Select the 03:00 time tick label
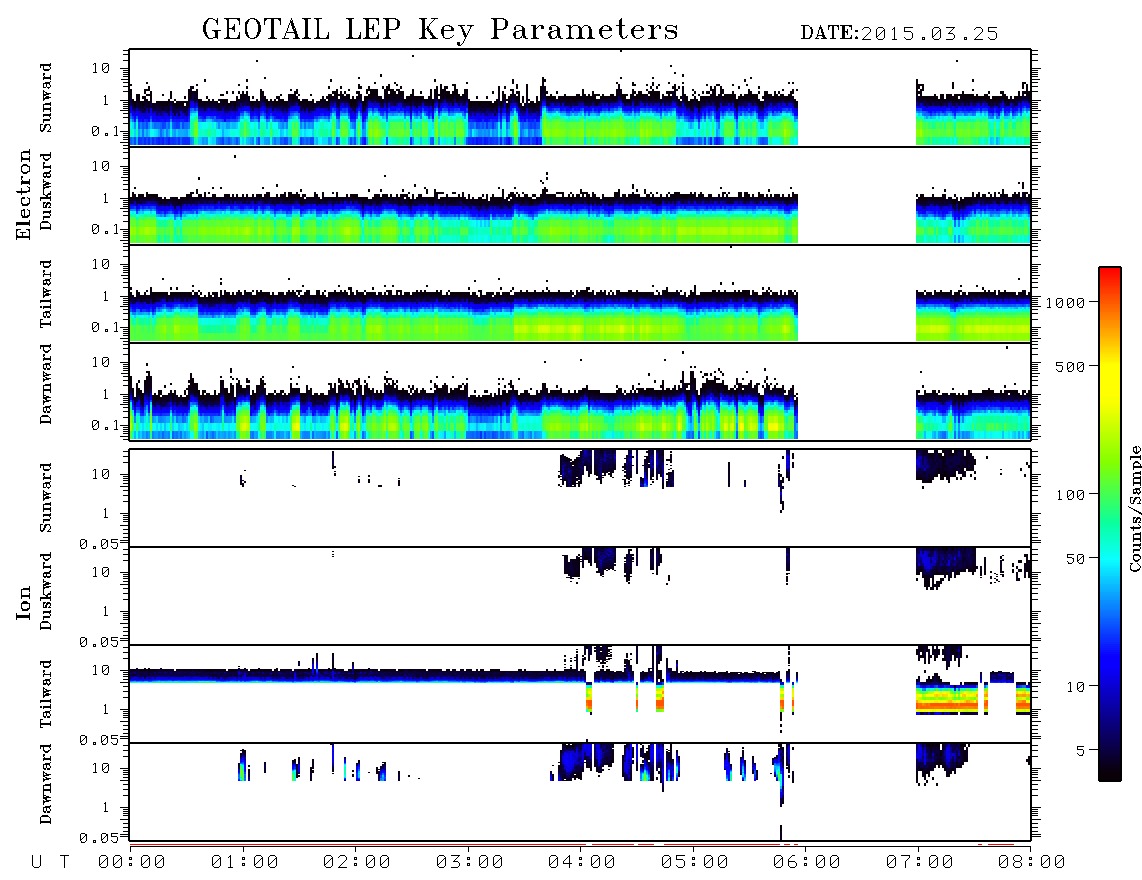The image size is (1142, 880). point(470,863)
